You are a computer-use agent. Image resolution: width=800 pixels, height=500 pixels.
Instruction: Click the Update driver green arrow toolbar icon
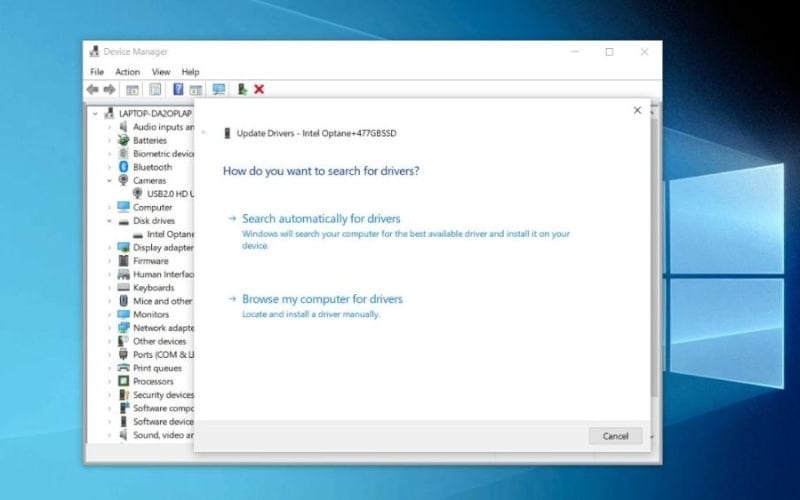(x=242, y=90)
